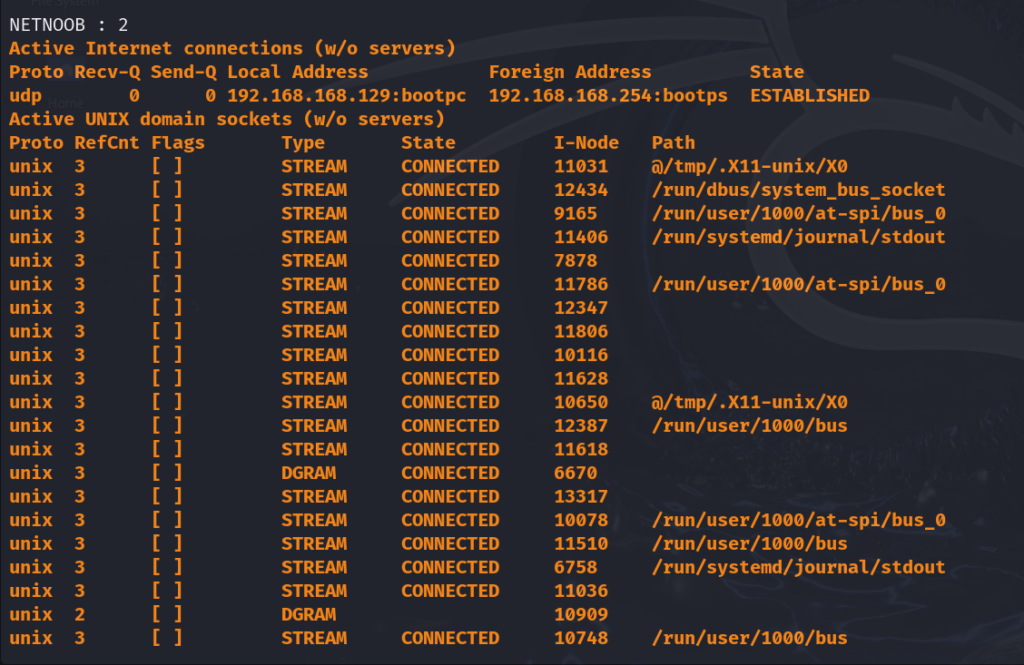Select the "Active Internet connections (w/o servers)" heading
Viewport: 1024px width, 665px height.
(232, 48)
